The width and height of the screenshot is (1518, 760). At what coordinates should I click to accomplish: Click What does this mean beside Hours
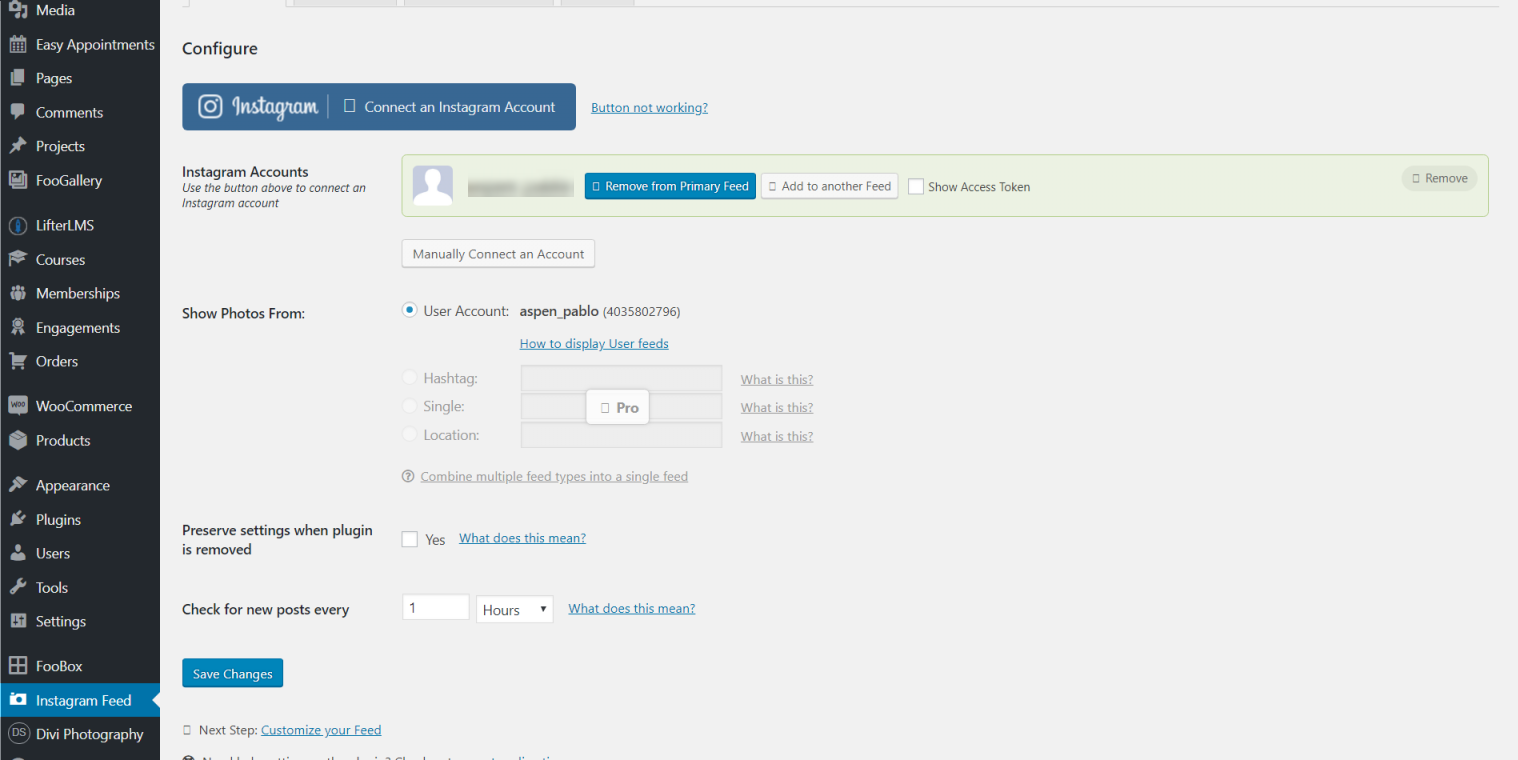(x=632, y=608)
